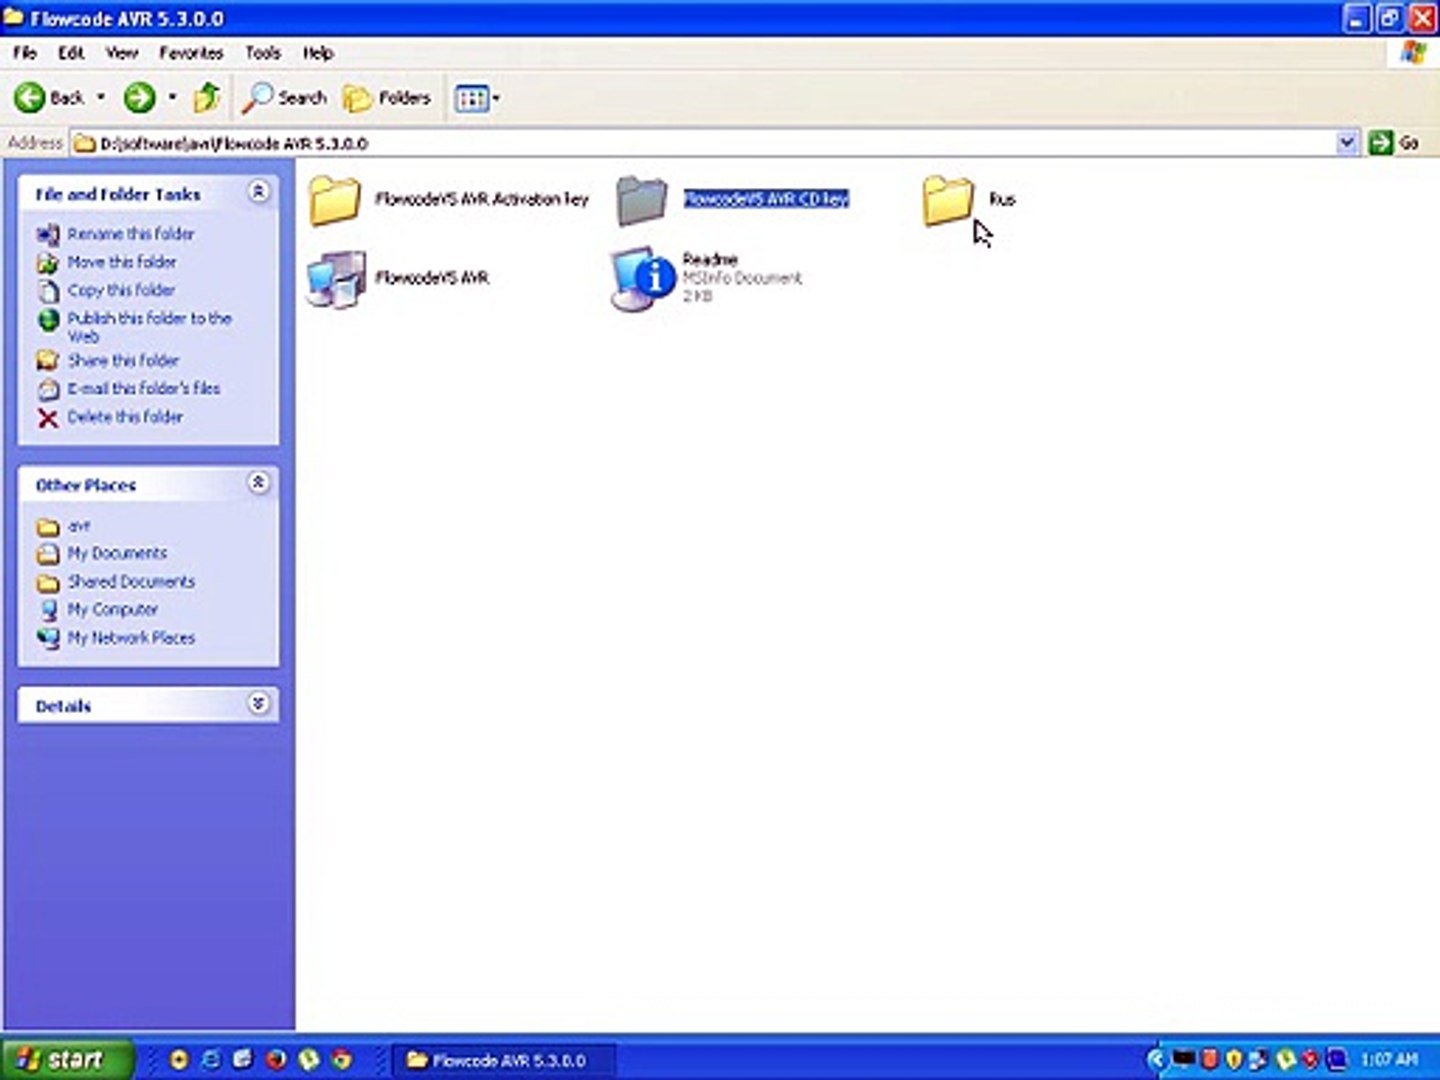Image resolution: width=1440 pixels, height=1080 pixels.
Task: Collapse the File and Folder Tasks panel
Action: (258, 192)
